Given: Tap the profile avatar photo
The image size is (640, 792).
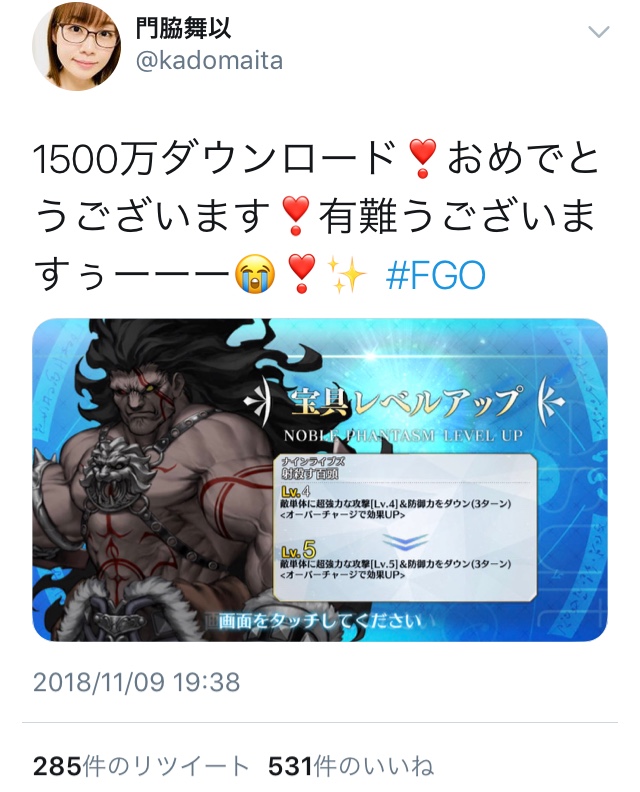Looking at the screenshot, I should point(76,47).
